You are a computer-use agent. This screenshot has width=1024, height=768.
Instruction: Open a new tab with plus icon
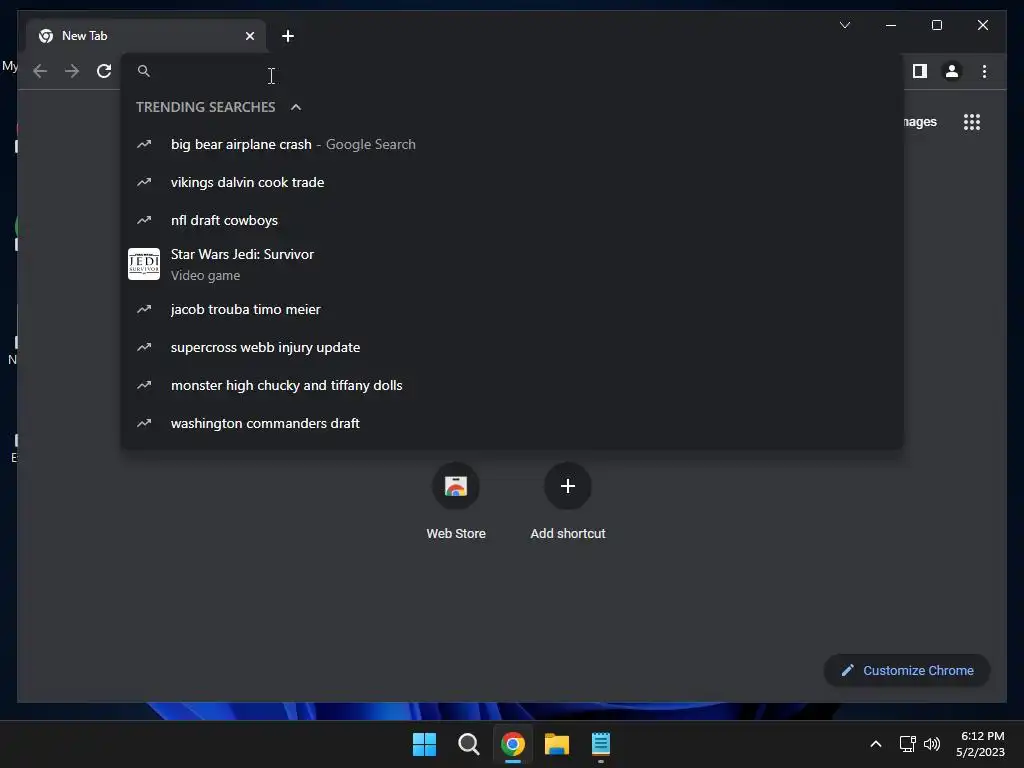tap(288, 36)
